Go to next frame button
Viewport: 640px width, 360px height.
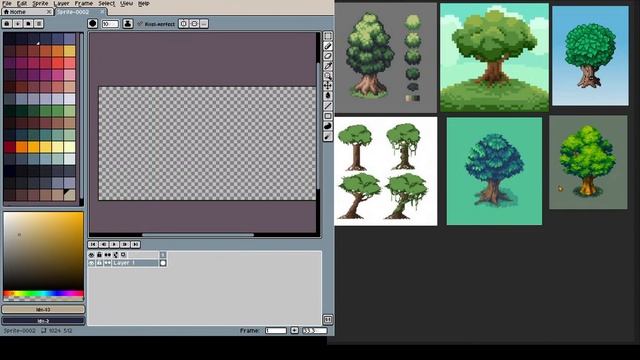coord(125,244)
